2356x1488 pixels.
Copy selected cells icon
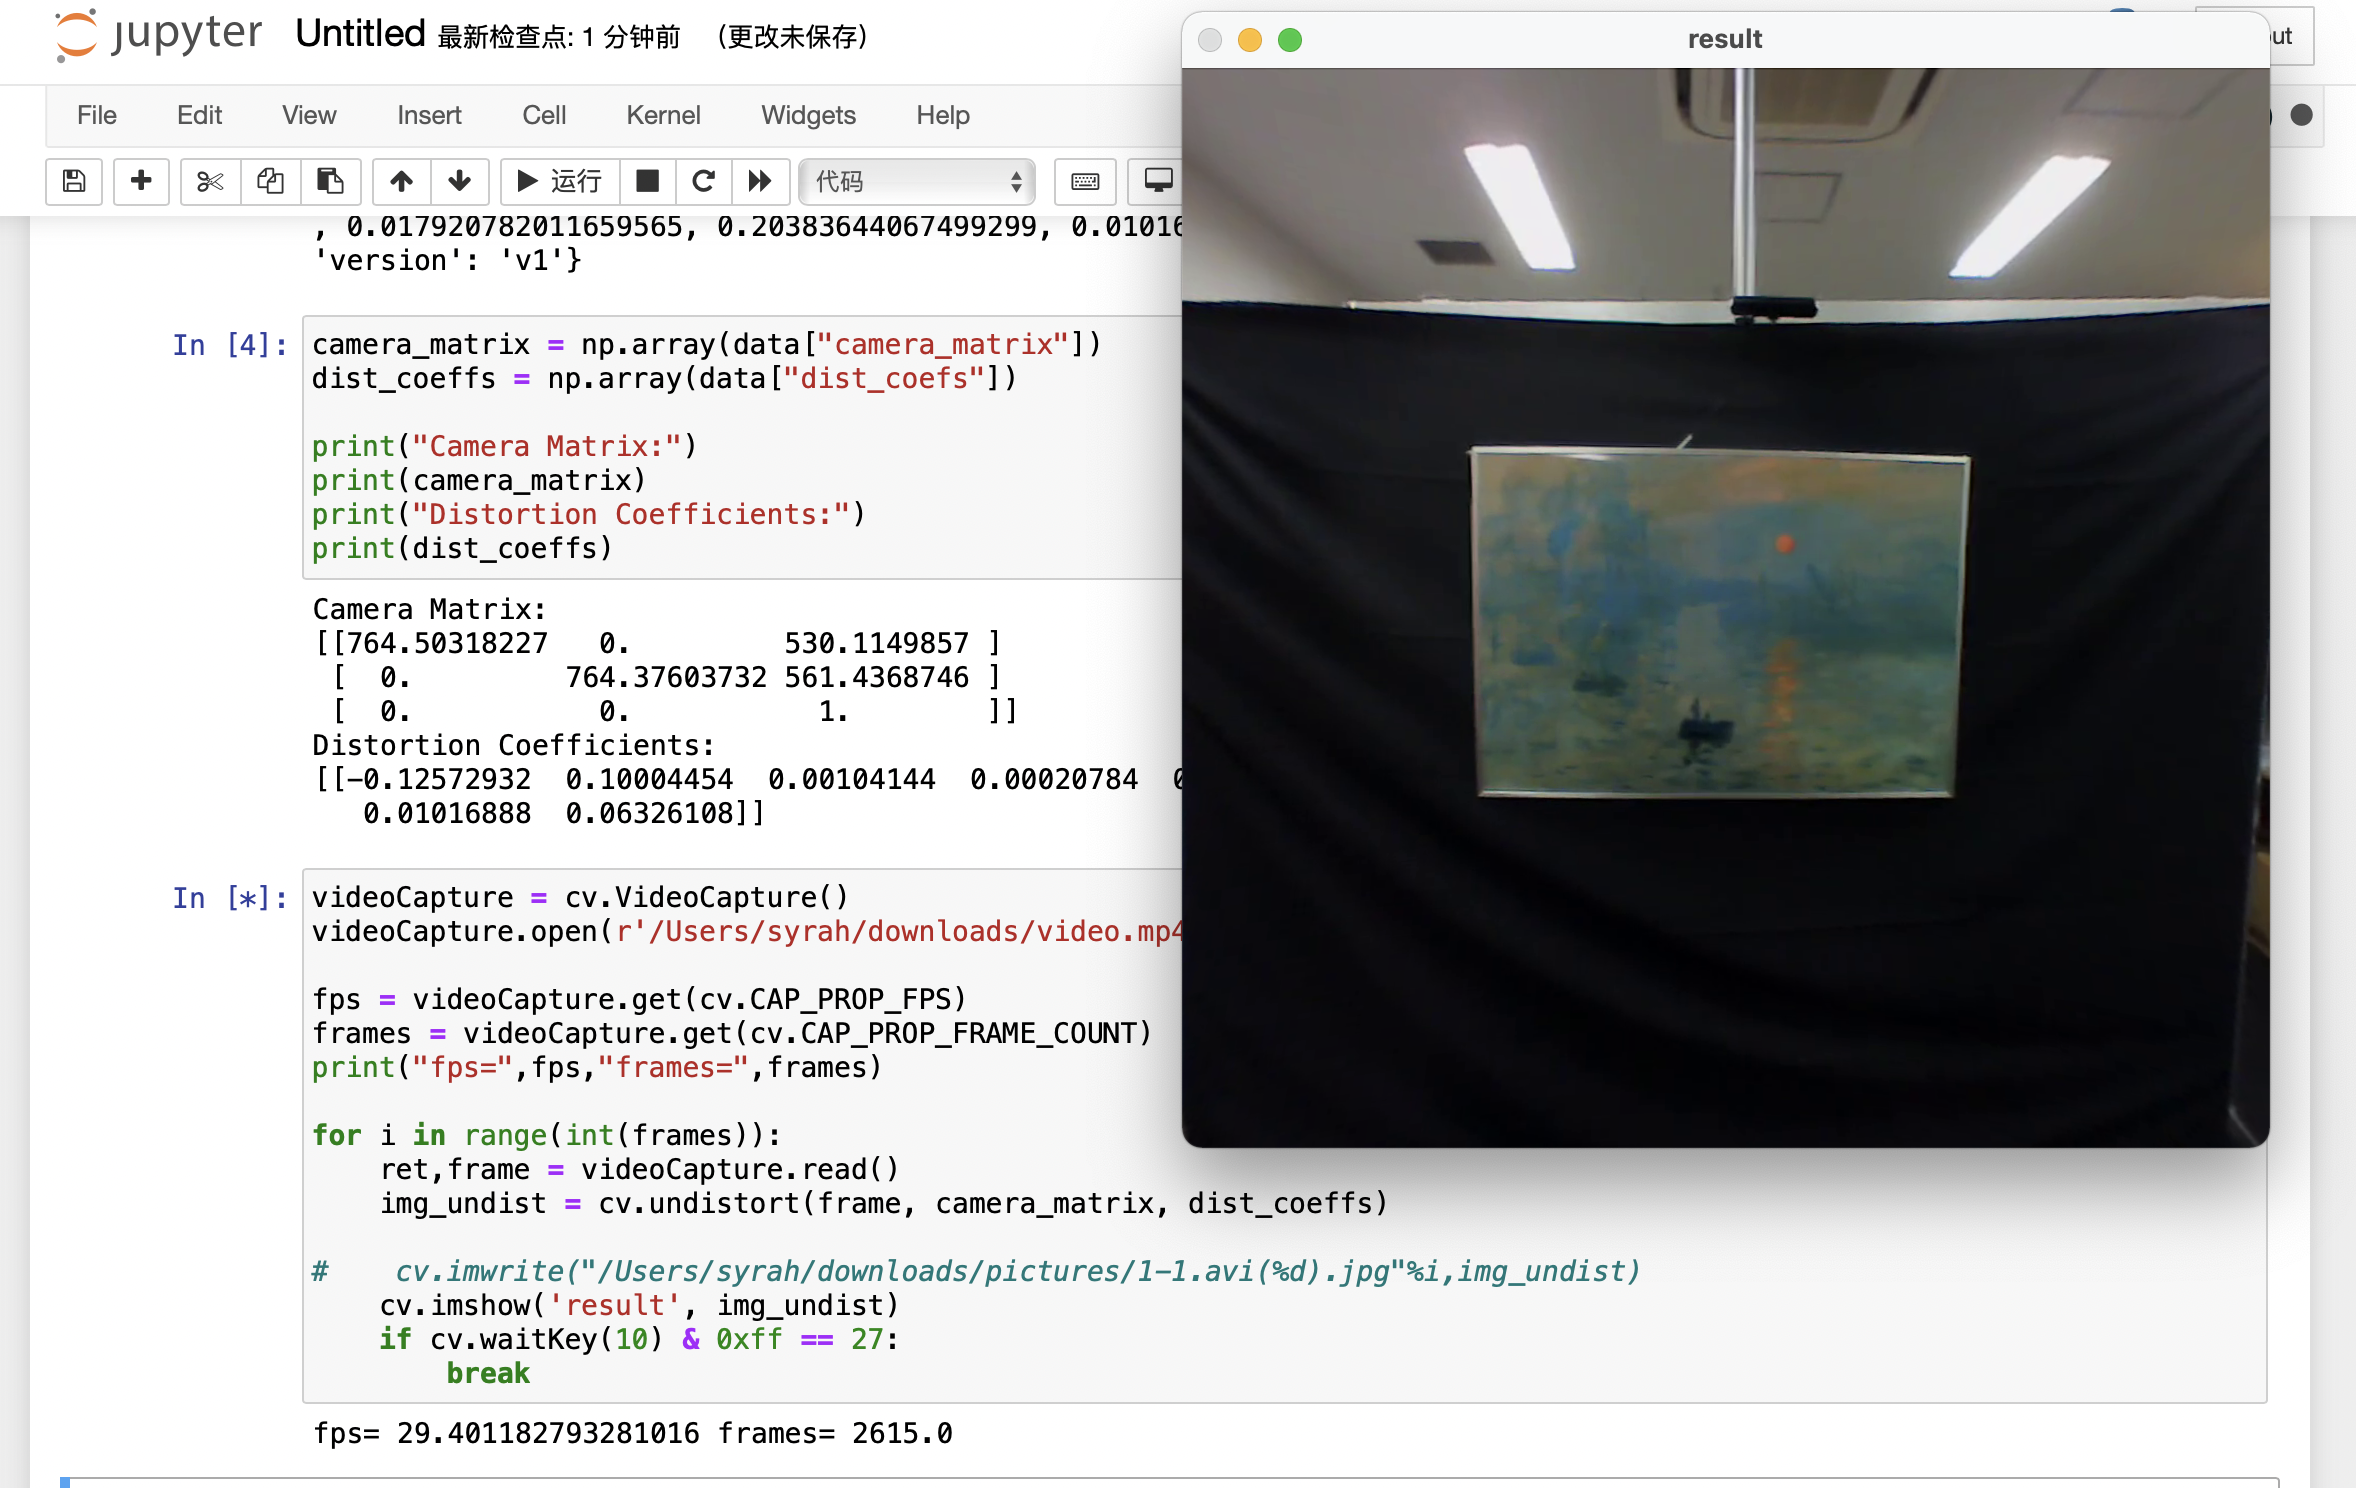tap(270, 181)
